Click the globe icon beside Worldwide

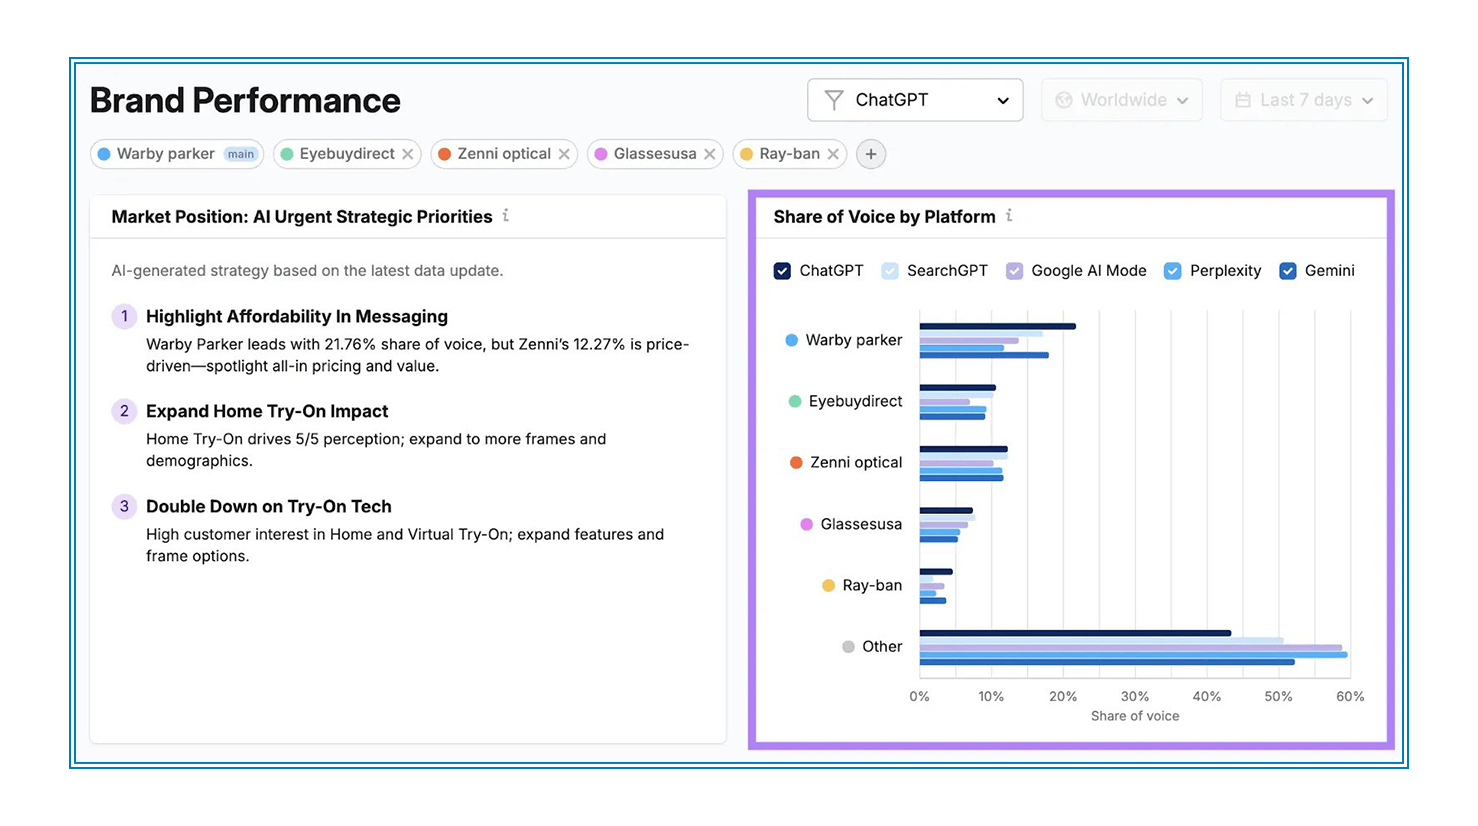[x=1064, y=100]
